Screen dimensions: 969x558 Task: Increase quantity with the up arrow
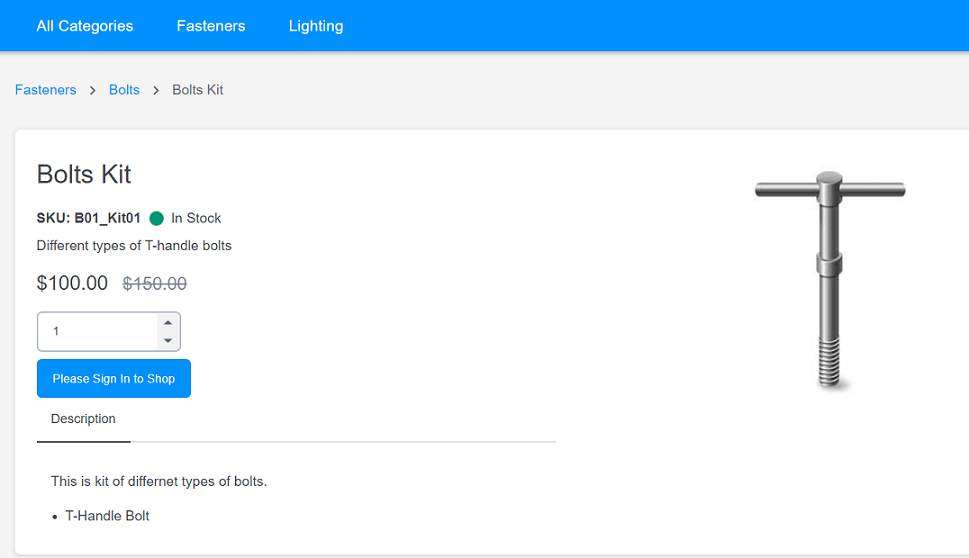[x=168, y=323]
